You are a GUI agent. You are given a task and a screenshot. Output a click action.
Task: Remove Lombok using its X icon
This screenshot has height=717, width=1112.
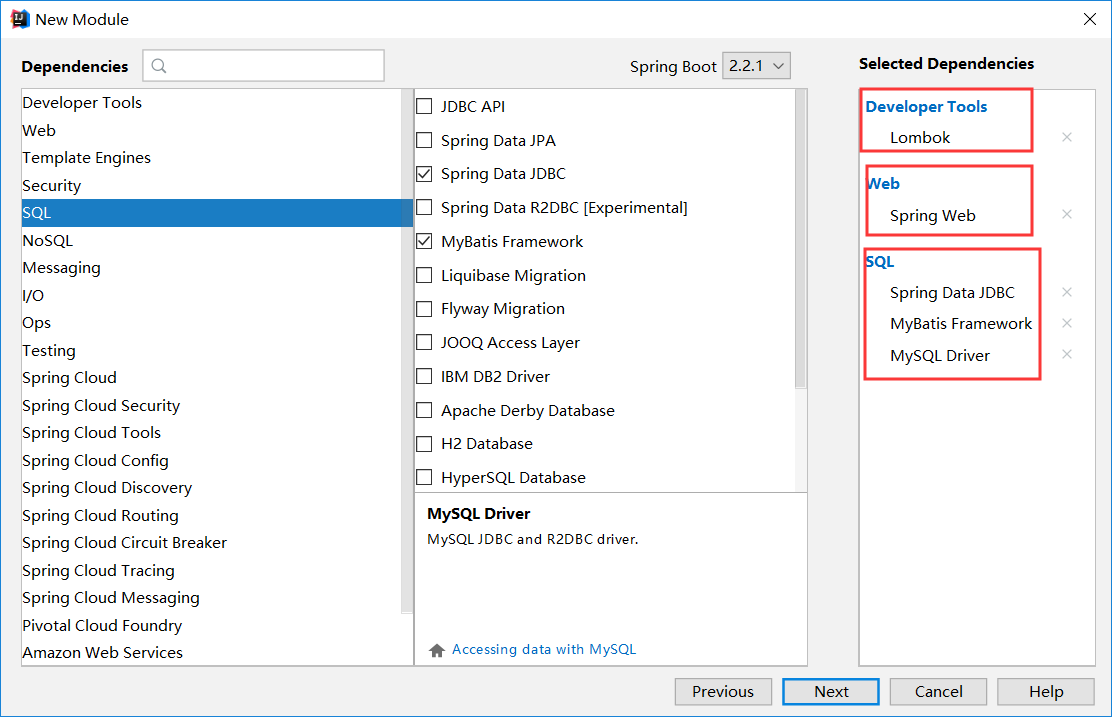1066,137
